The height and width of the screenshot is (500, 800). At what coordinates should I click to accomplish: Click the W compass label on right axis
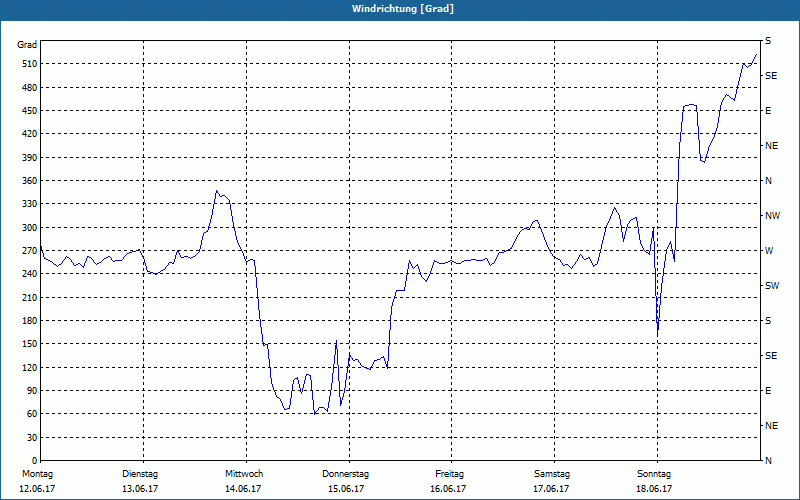click(x=769, y=251)
